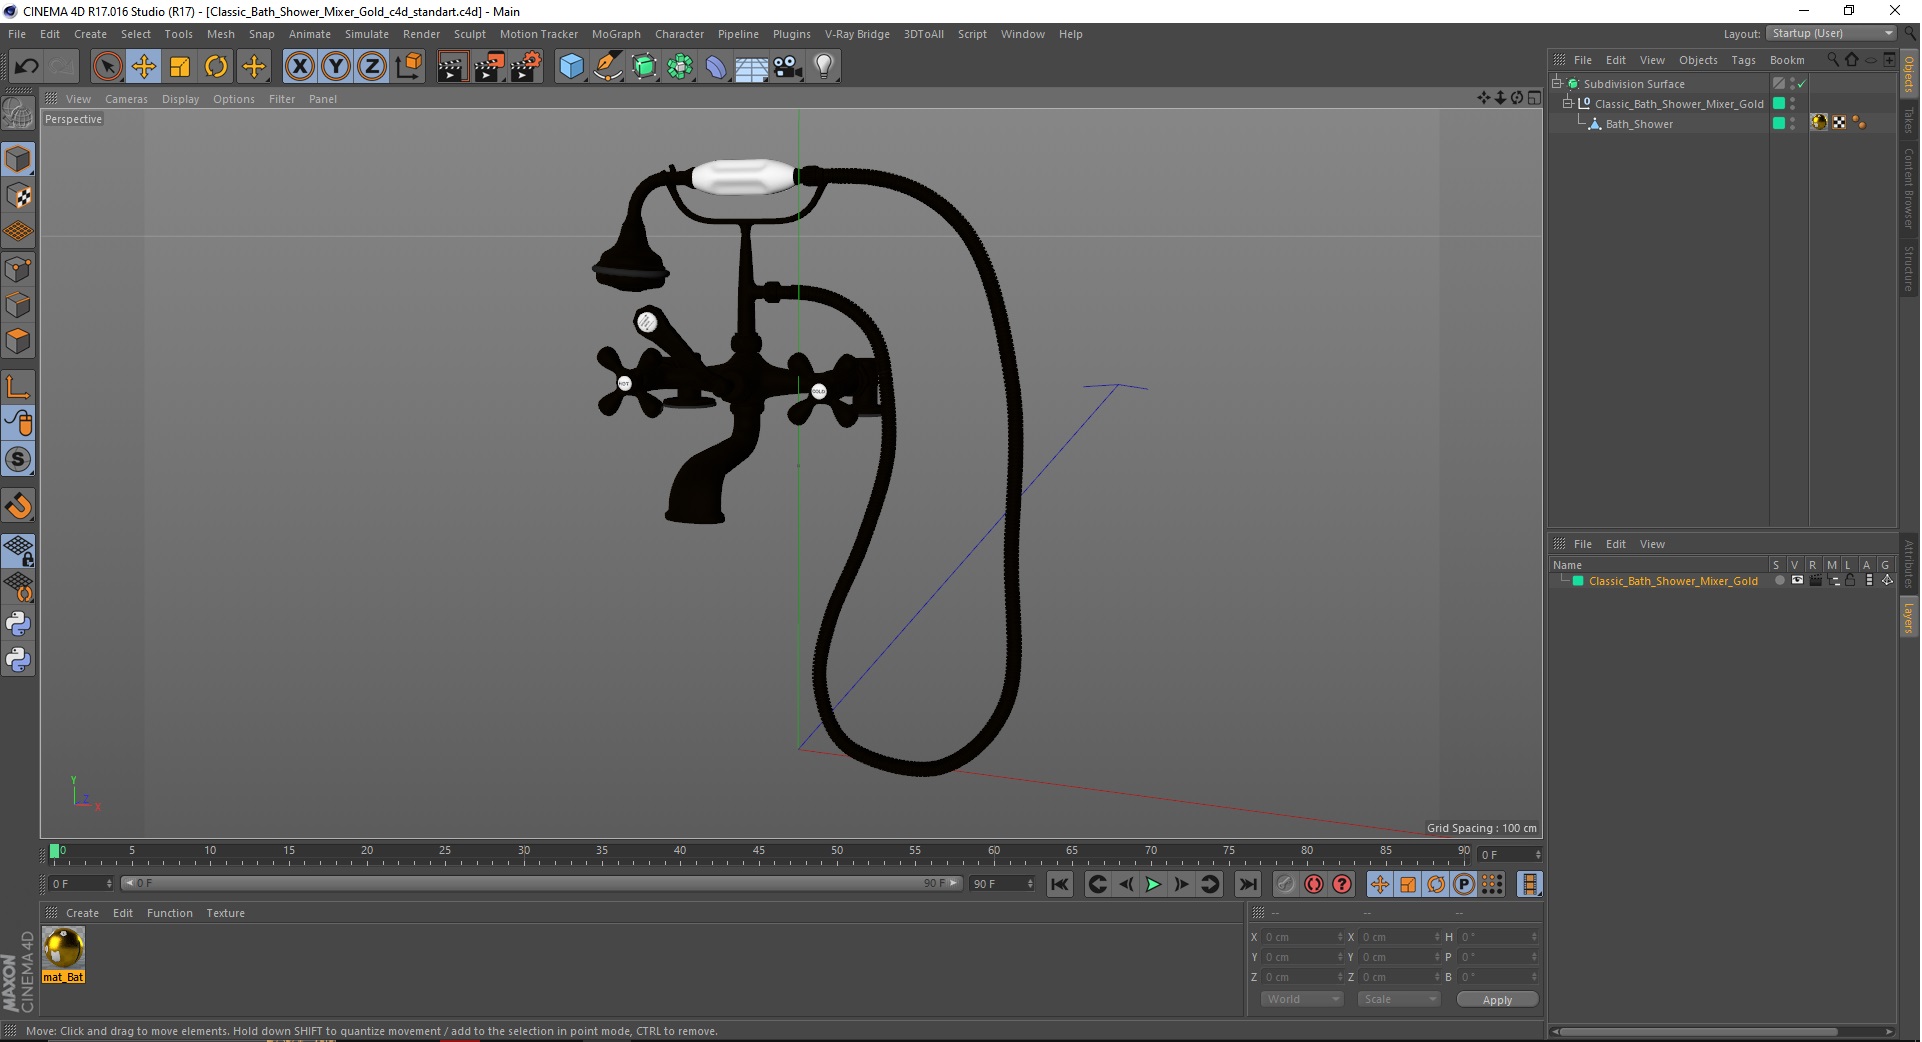The width and height of the screenshot is (1922, 1042).
Task: Click the green array modeling icon
Action: pos(680,67)
